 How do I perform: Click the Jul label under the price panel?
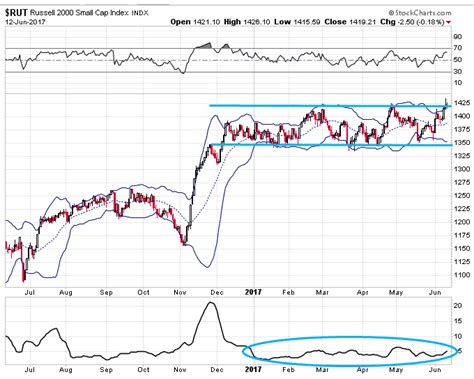click(30, 292)
